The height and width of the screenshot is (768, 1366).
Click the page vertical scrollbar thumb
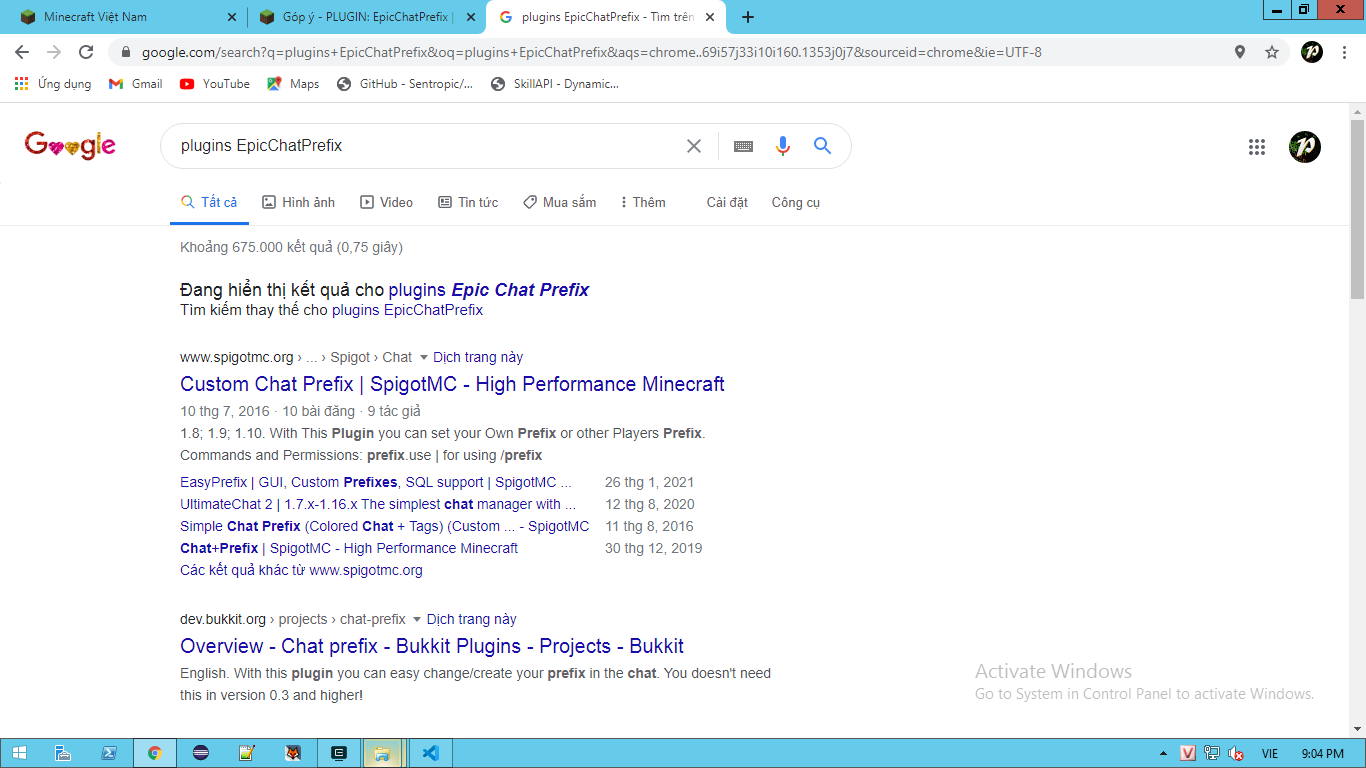pyautogui.click(x=1357, y=209)
